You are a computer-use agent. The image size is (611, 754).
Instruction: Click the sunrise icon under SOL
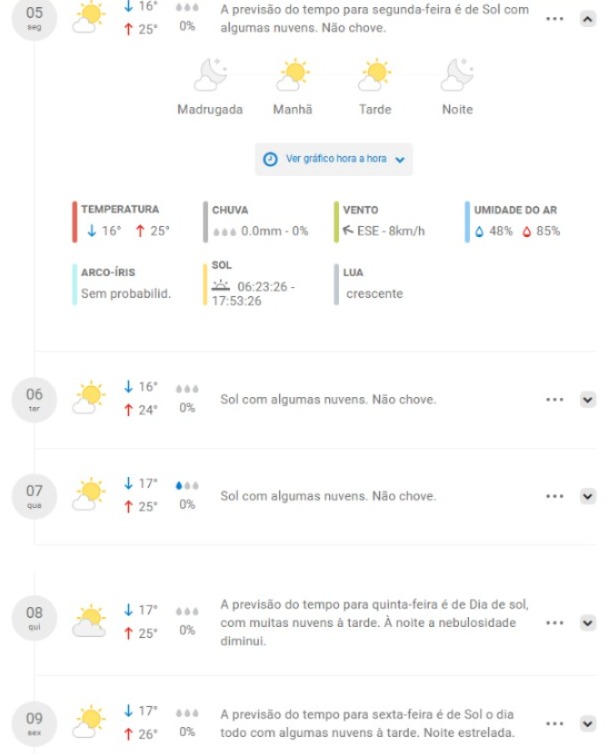[221, 286]
